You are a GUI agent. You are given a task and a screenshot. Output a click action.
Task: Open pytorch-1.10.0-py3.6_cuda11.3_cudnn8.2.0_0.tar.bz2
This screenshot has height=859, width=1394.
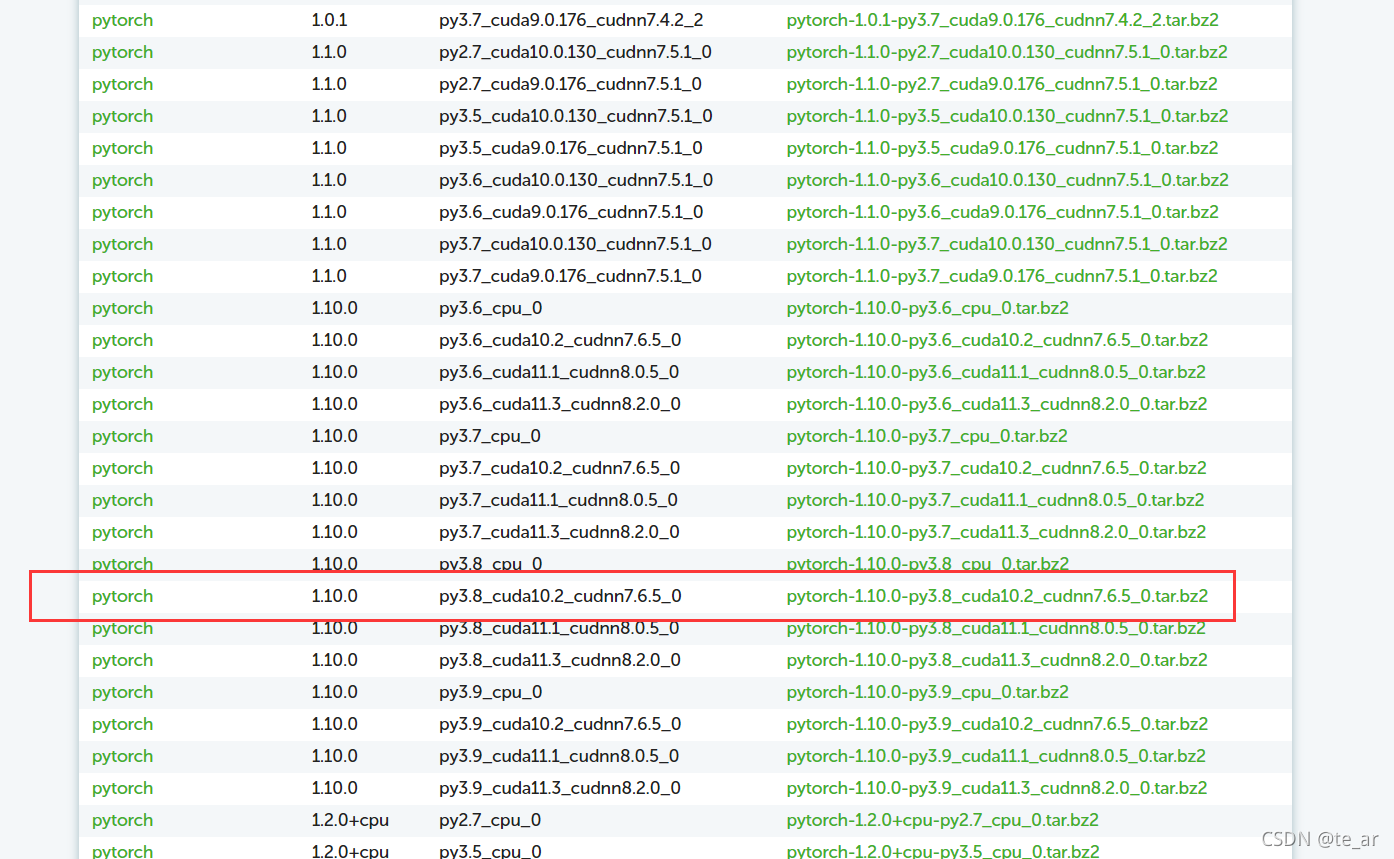tap(997, 404)
